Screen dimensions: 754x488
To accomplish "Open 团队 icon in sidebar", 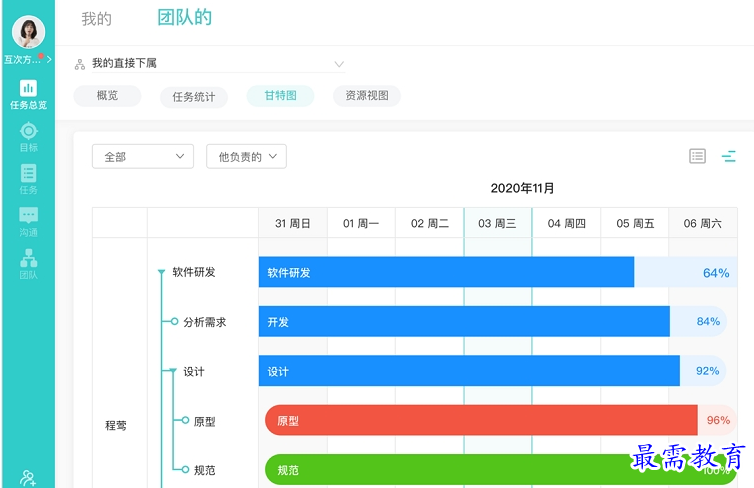I will pyautogui.click(x=28, y=264).
